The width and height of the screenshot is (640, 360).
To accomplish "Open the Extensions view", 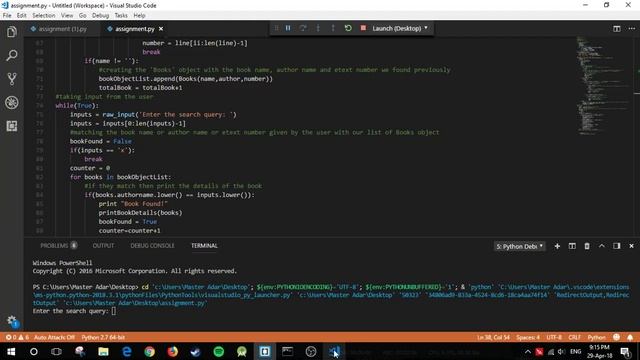I will 12,126.
